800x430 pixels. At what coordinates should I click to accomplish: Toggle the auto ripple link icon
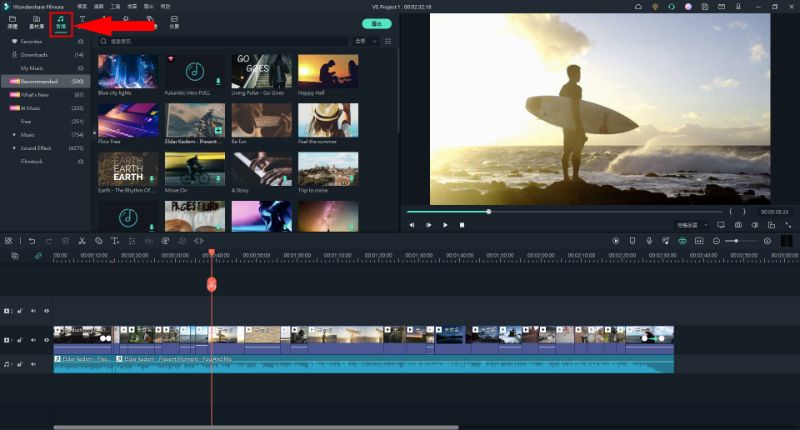pyautogui.click(x=38, y=256)
